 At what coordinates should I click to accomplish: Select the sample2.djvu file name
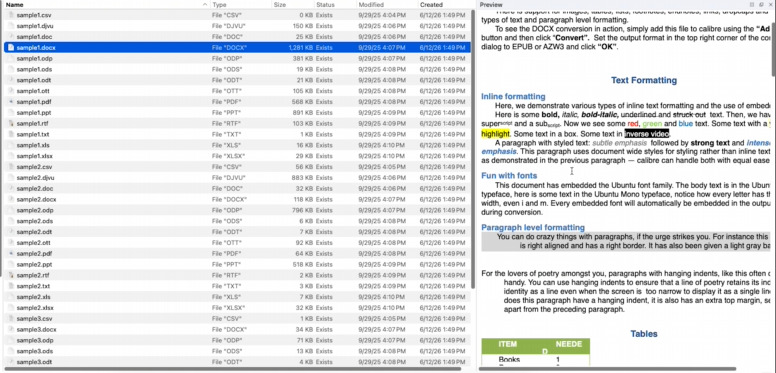coord(35,178)
